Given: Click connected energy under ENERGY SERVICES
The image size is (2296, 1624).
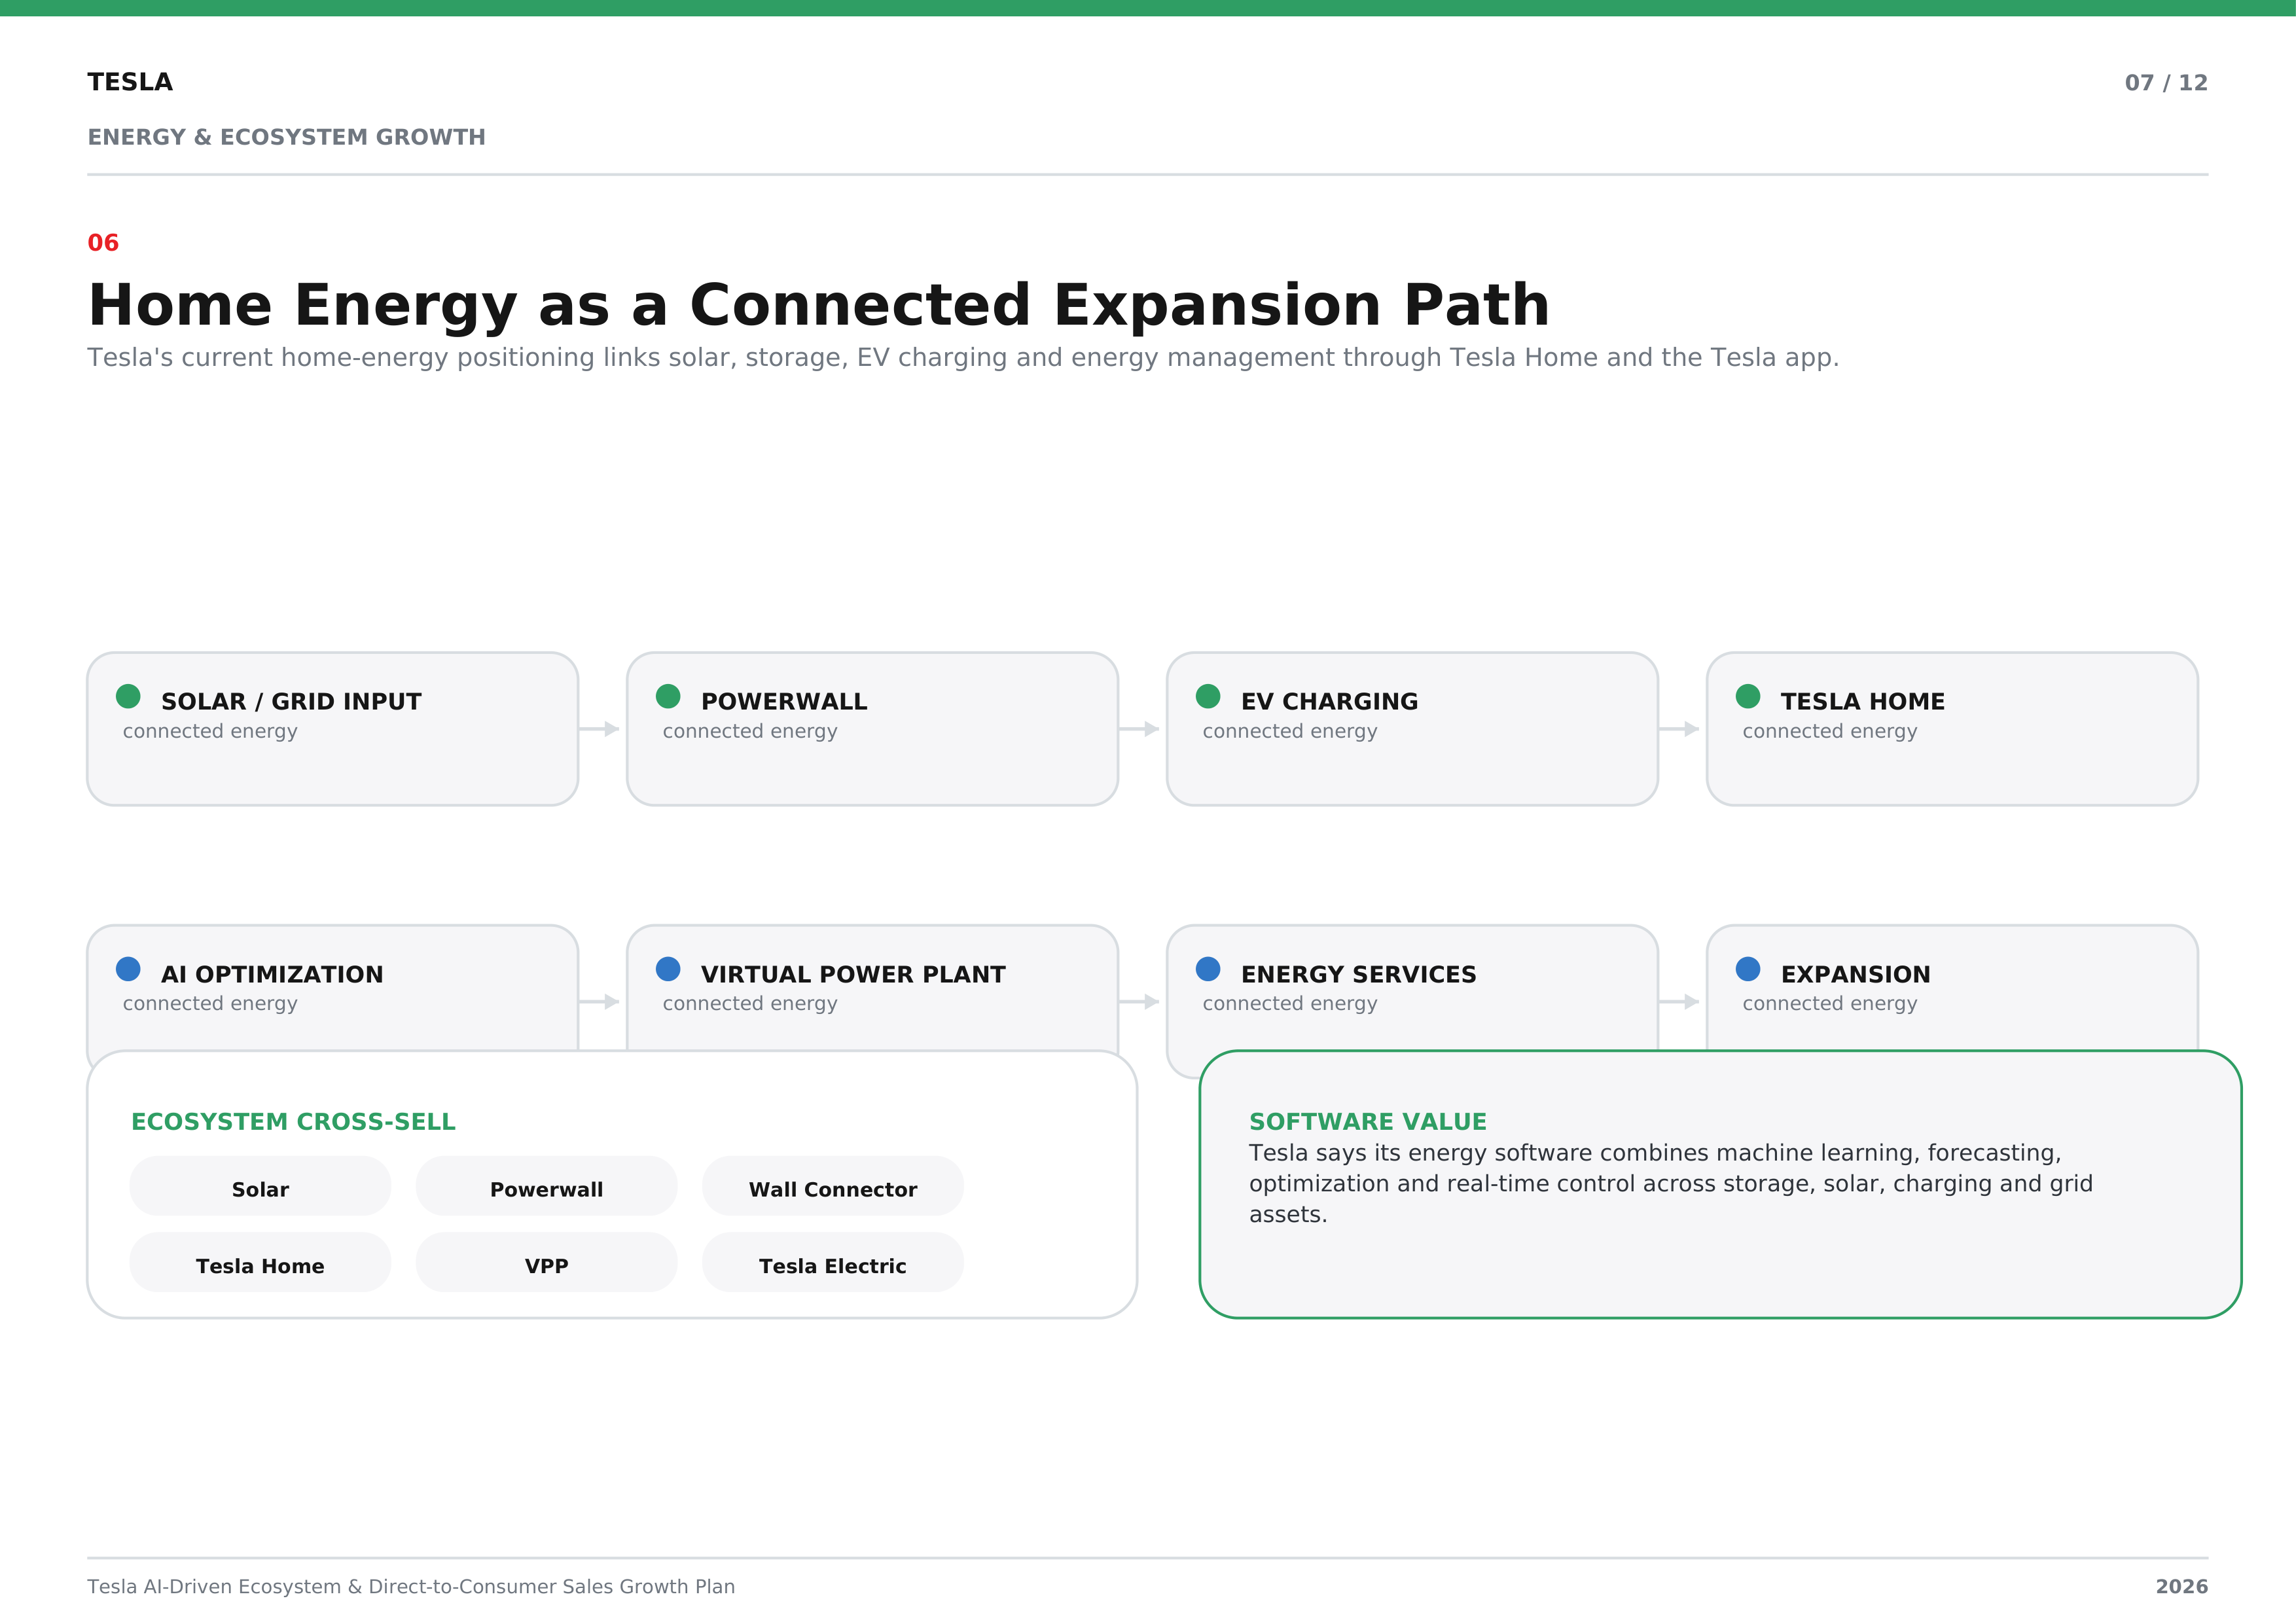Looking at the screenshot, I should pos(1290,1003).
